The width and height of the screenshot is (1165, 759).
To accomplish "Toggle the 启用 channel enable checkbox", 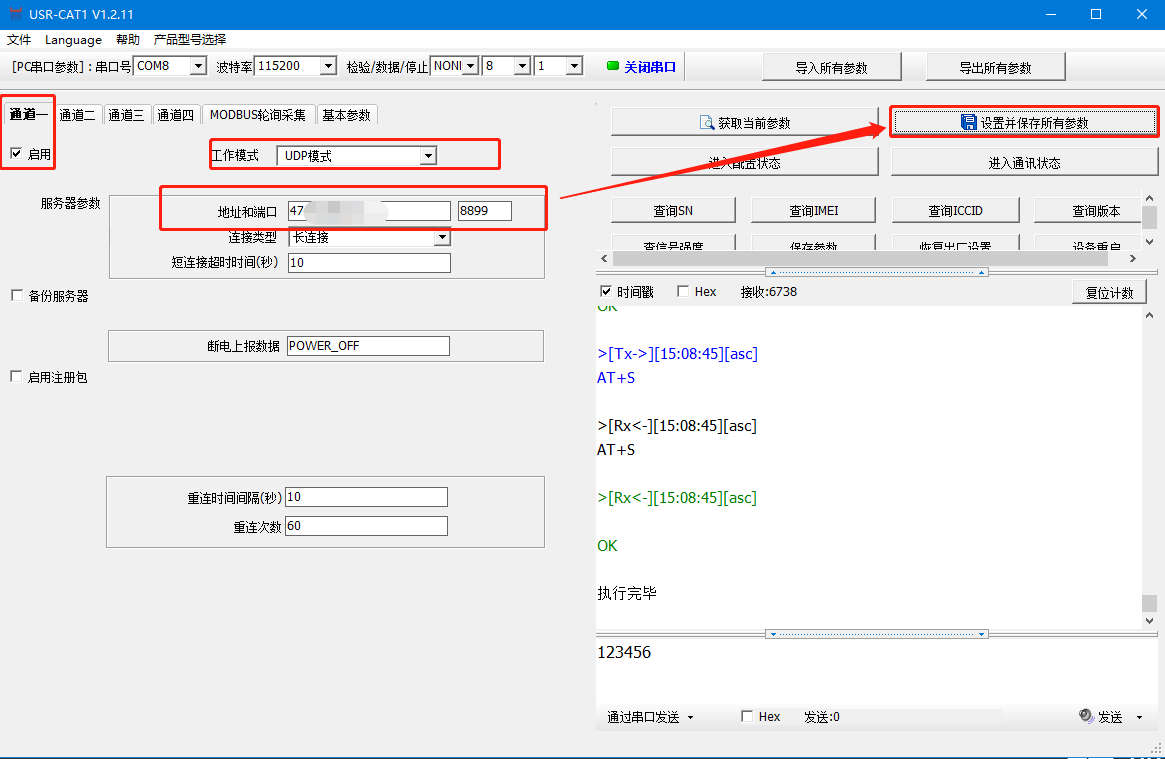I will click(x=16, y=154).
